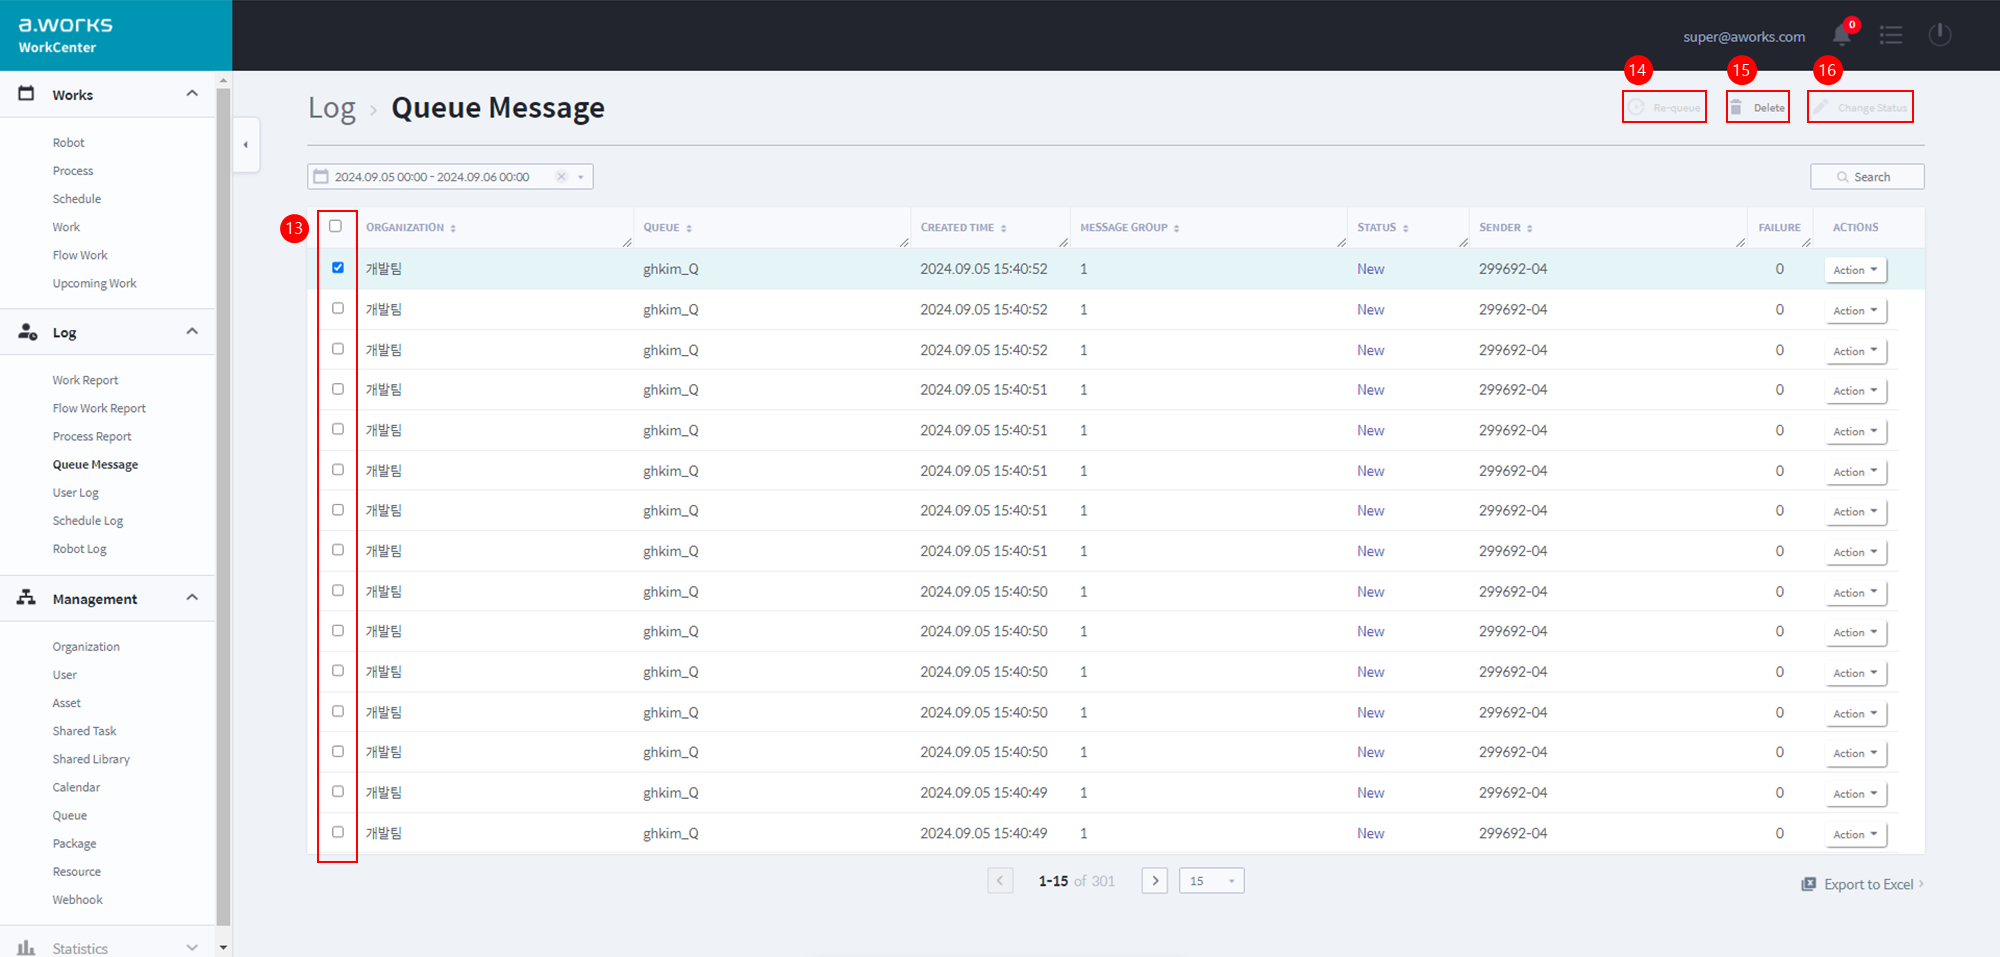Image resolution: width=2000 pixels, height=957 pixels.
Task: Click the Management hierarchy icon
Action: [27, 598]
